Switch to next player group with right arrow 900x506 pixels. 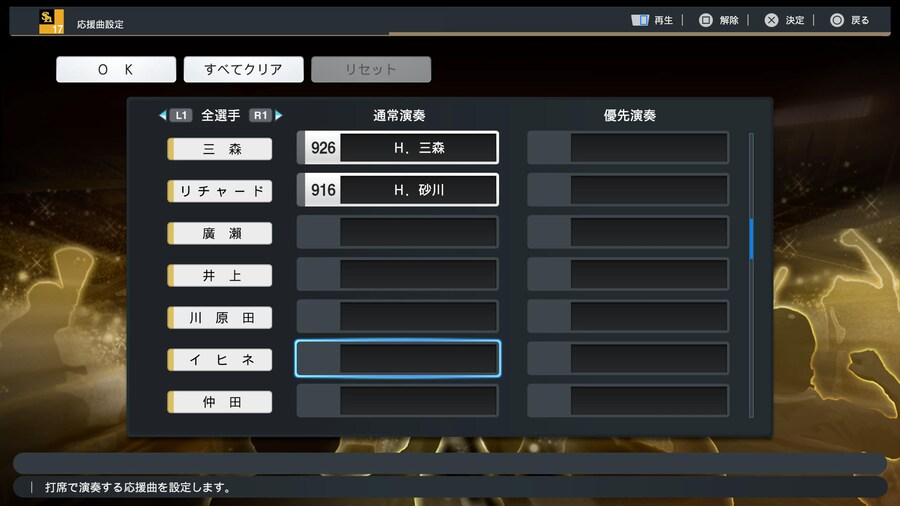click(278, 115)
